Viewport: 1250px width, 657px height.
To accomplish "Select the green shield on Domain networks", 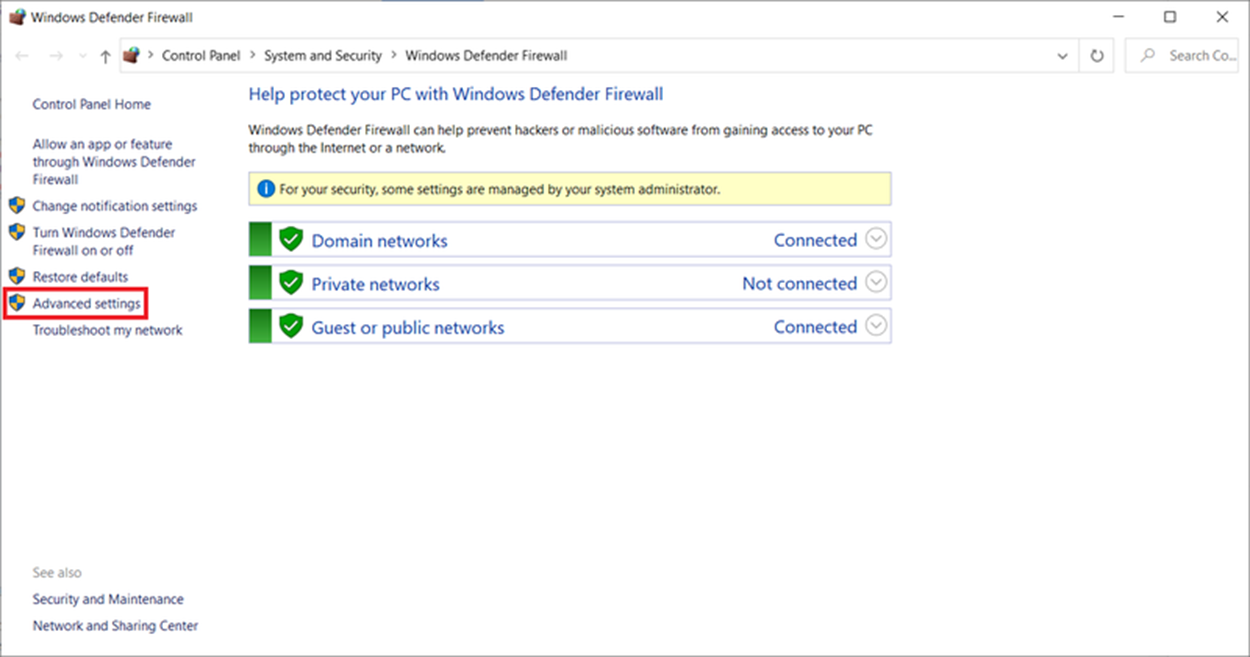I will 290,238.
